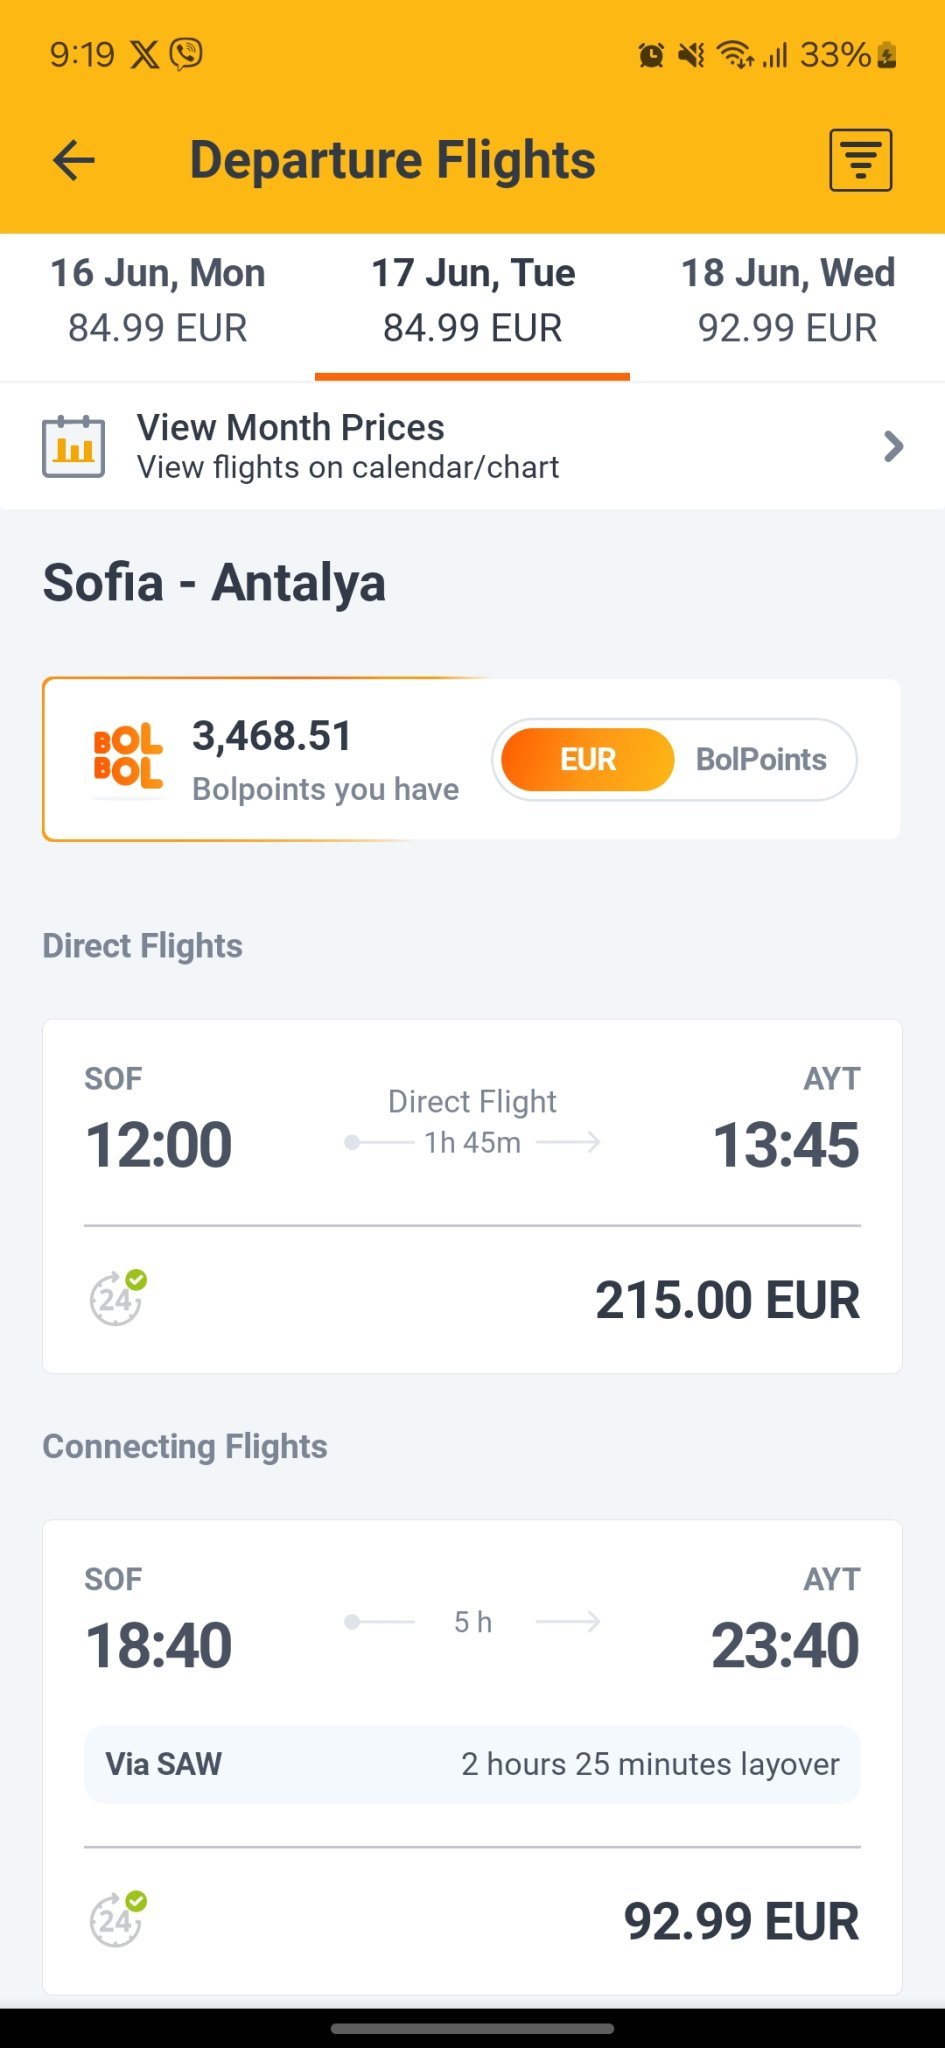The width and height of the screenshot is (945, 2048).
Task: Select the 18 Jun, Wed date tab
Action: [x=787, y=300]
